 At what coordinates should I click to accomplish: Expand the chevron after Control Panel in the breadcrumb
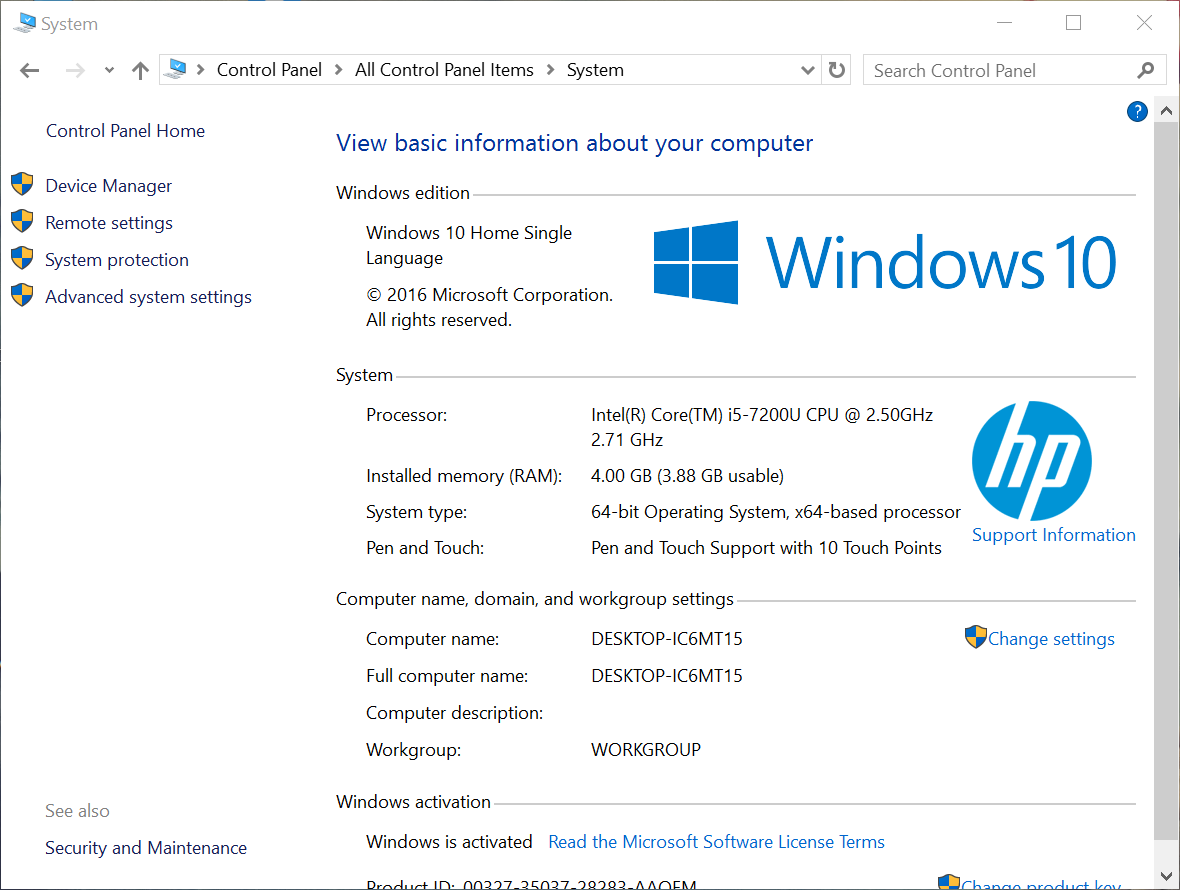(x=339, y=70)
